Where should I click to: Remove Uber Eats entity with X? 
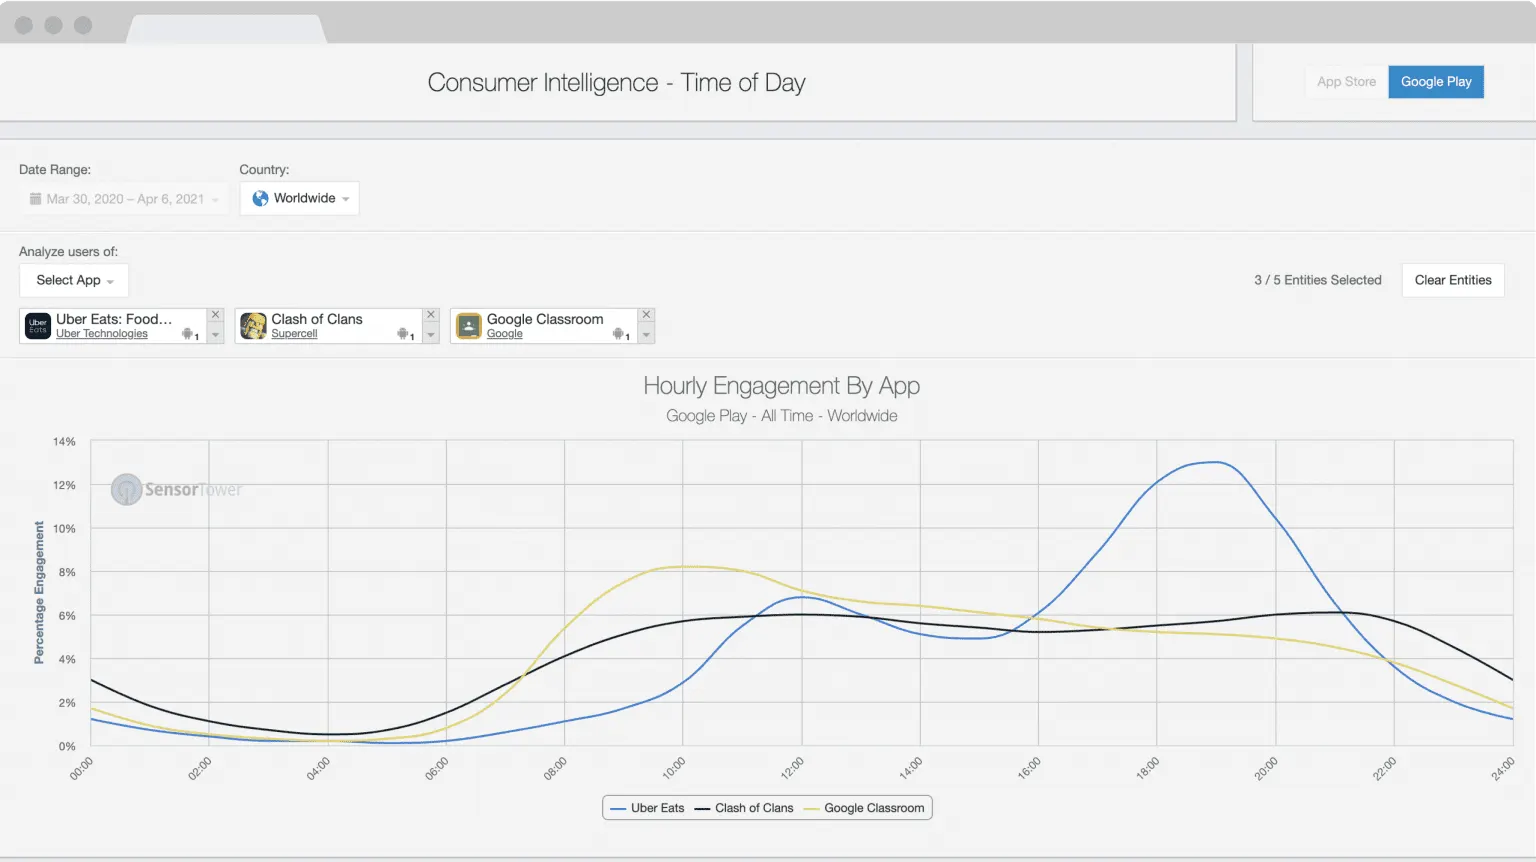pos(215,315)
